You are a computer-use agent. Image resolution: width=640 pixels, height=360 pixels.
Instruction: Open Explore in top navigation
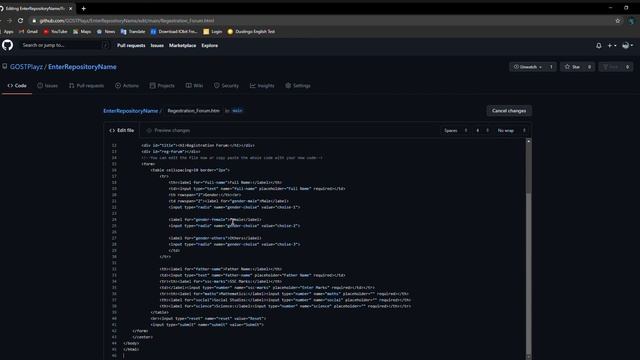click(209, 46)
